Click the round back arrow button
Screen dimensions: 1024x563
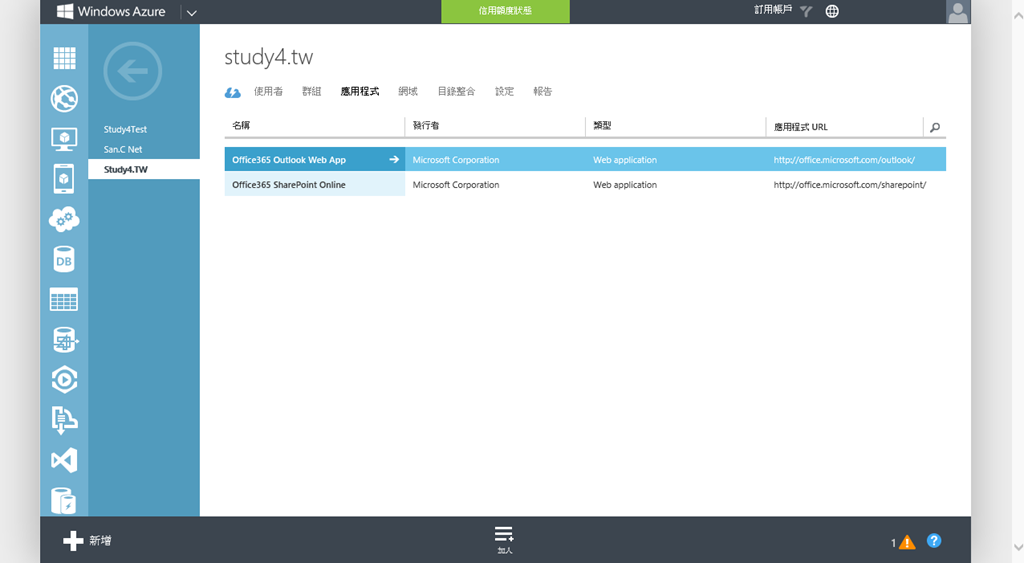[x=133, y=71]
